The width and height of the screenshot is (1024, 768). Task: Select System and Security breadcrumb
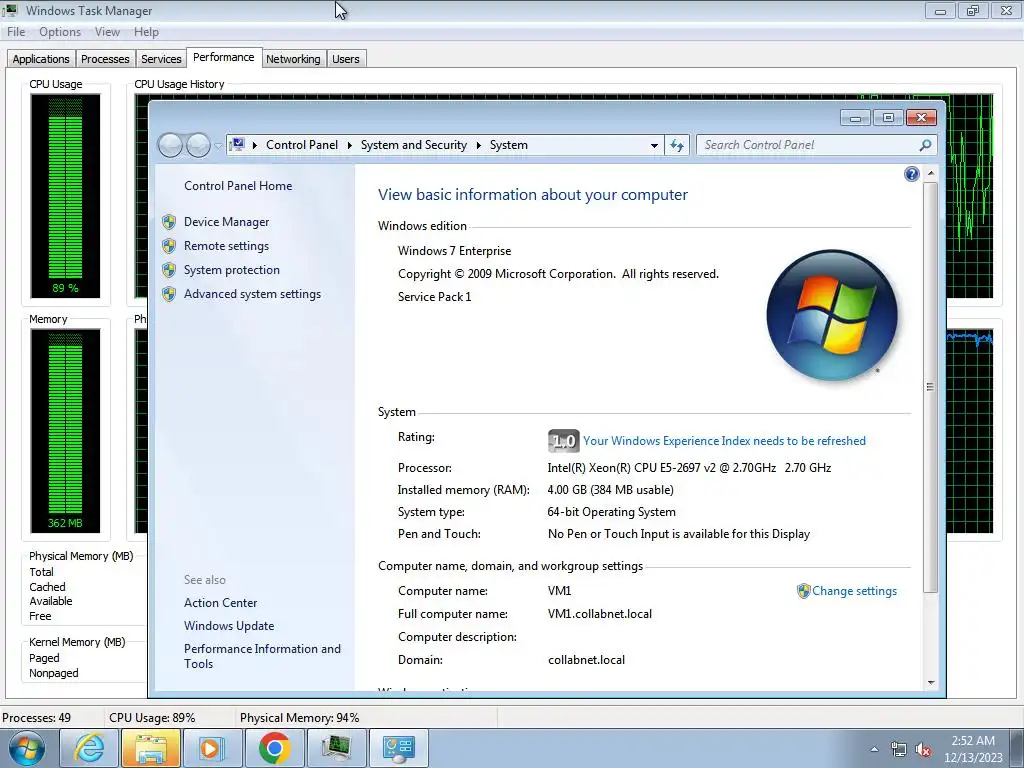pos(413,145)
